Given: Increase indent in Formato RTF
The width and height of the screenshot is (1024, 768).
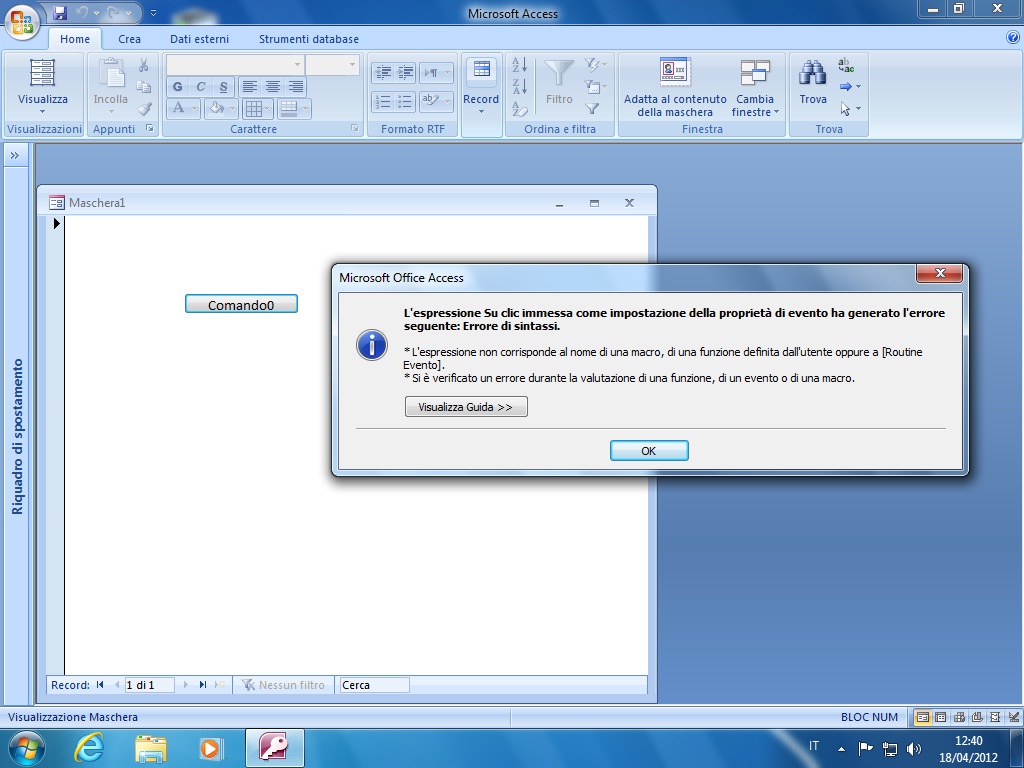Looking at the screenshot, I should pos(406,72).
